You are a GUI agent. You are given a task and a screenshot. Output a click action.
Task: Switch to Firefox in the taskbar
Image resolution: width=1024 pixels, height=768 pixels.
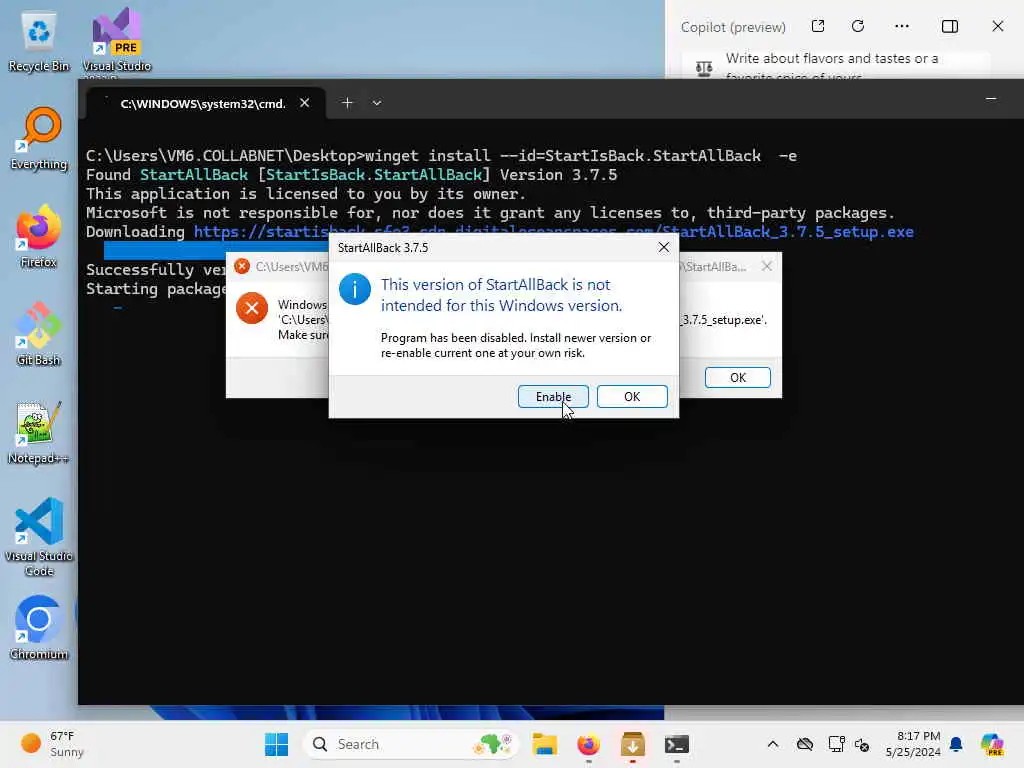588,744
